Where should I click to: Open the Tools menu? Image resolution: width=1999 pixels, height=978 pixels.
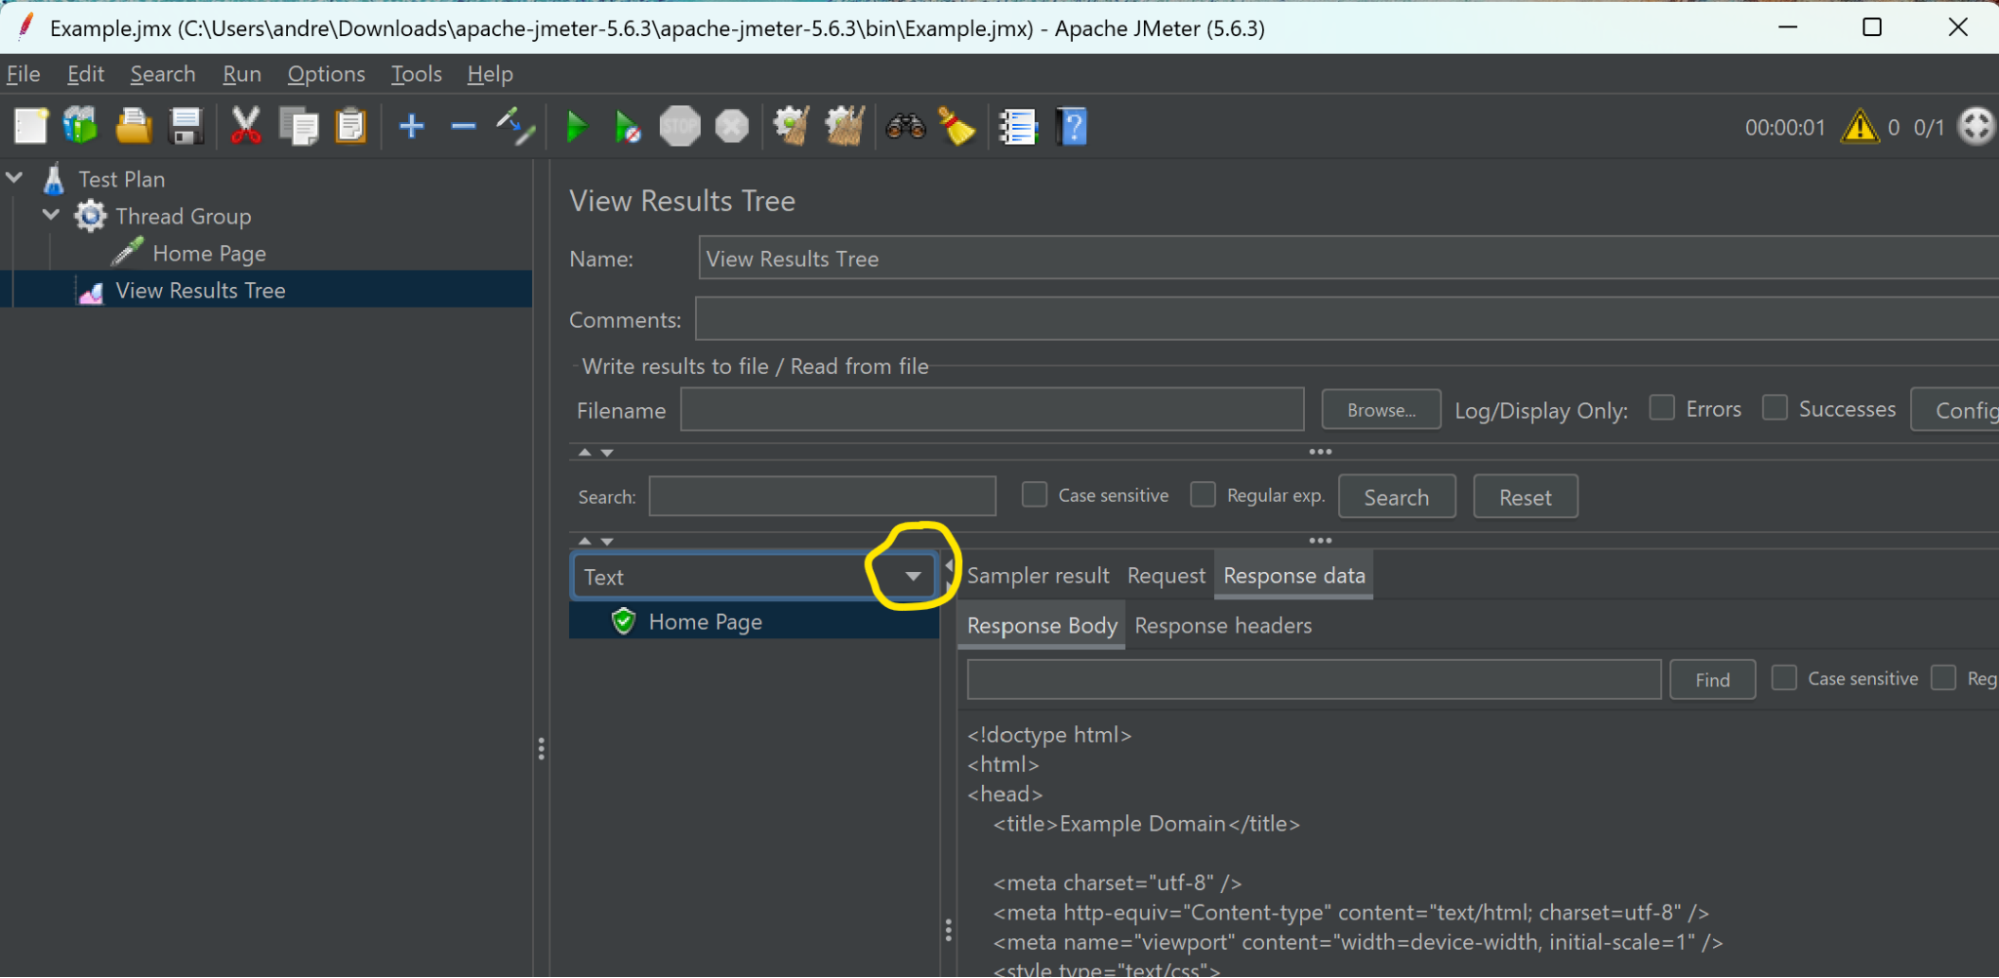click(x=416, y=74)
